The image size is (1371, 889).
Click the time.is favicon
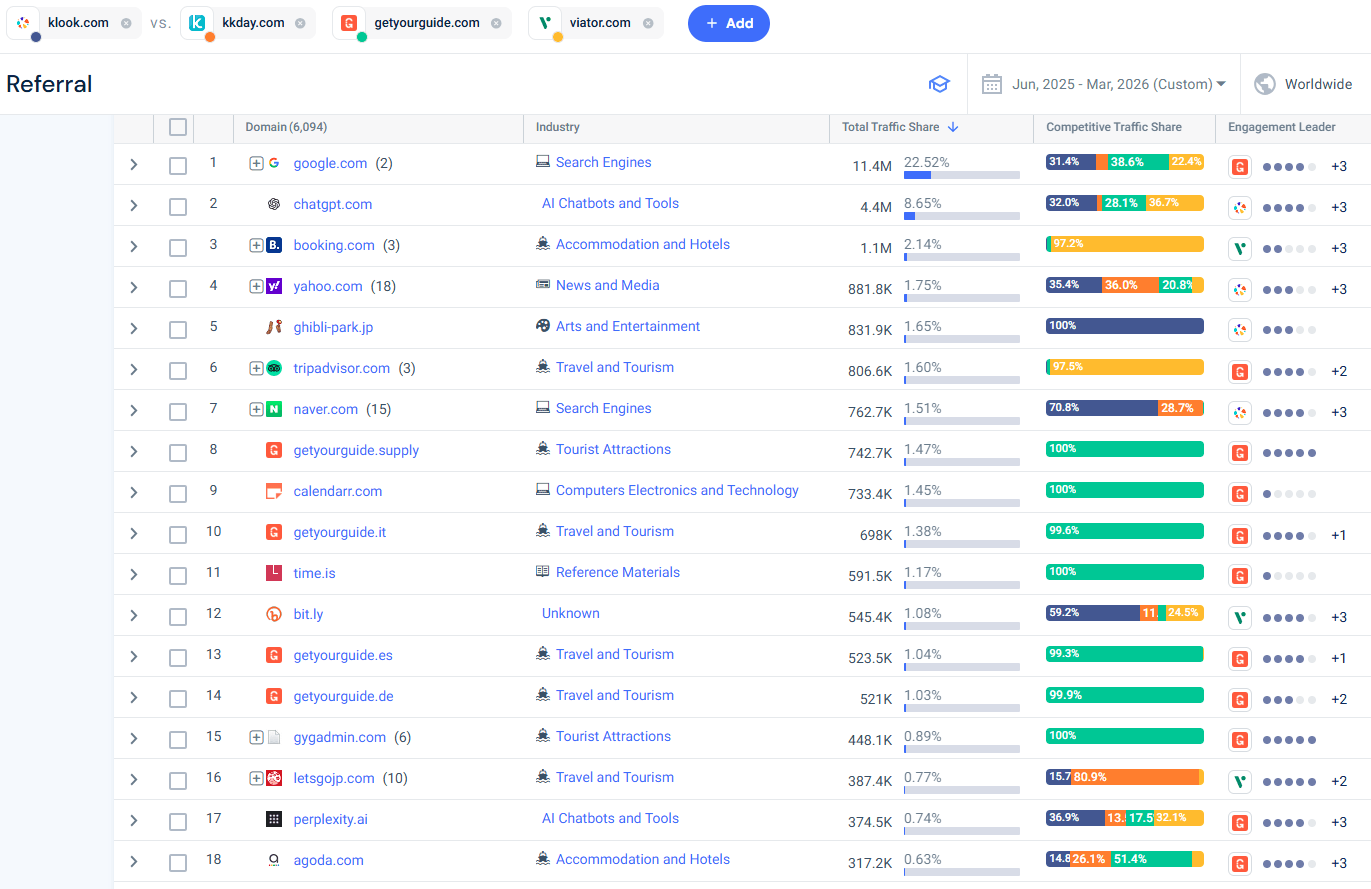pos(273,573)
